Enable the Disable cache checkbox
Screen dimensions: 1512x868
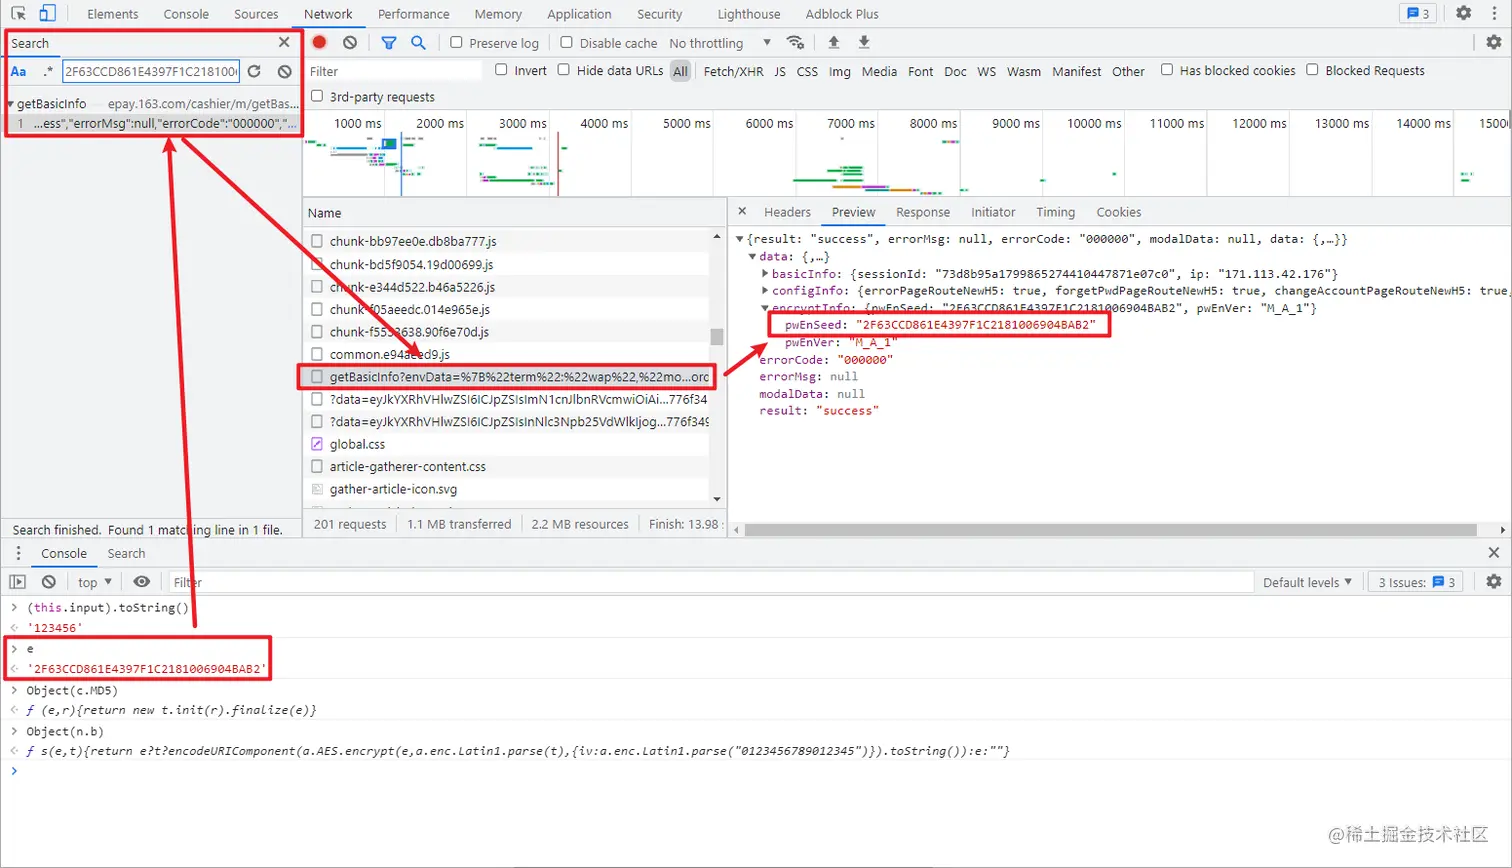566,42
